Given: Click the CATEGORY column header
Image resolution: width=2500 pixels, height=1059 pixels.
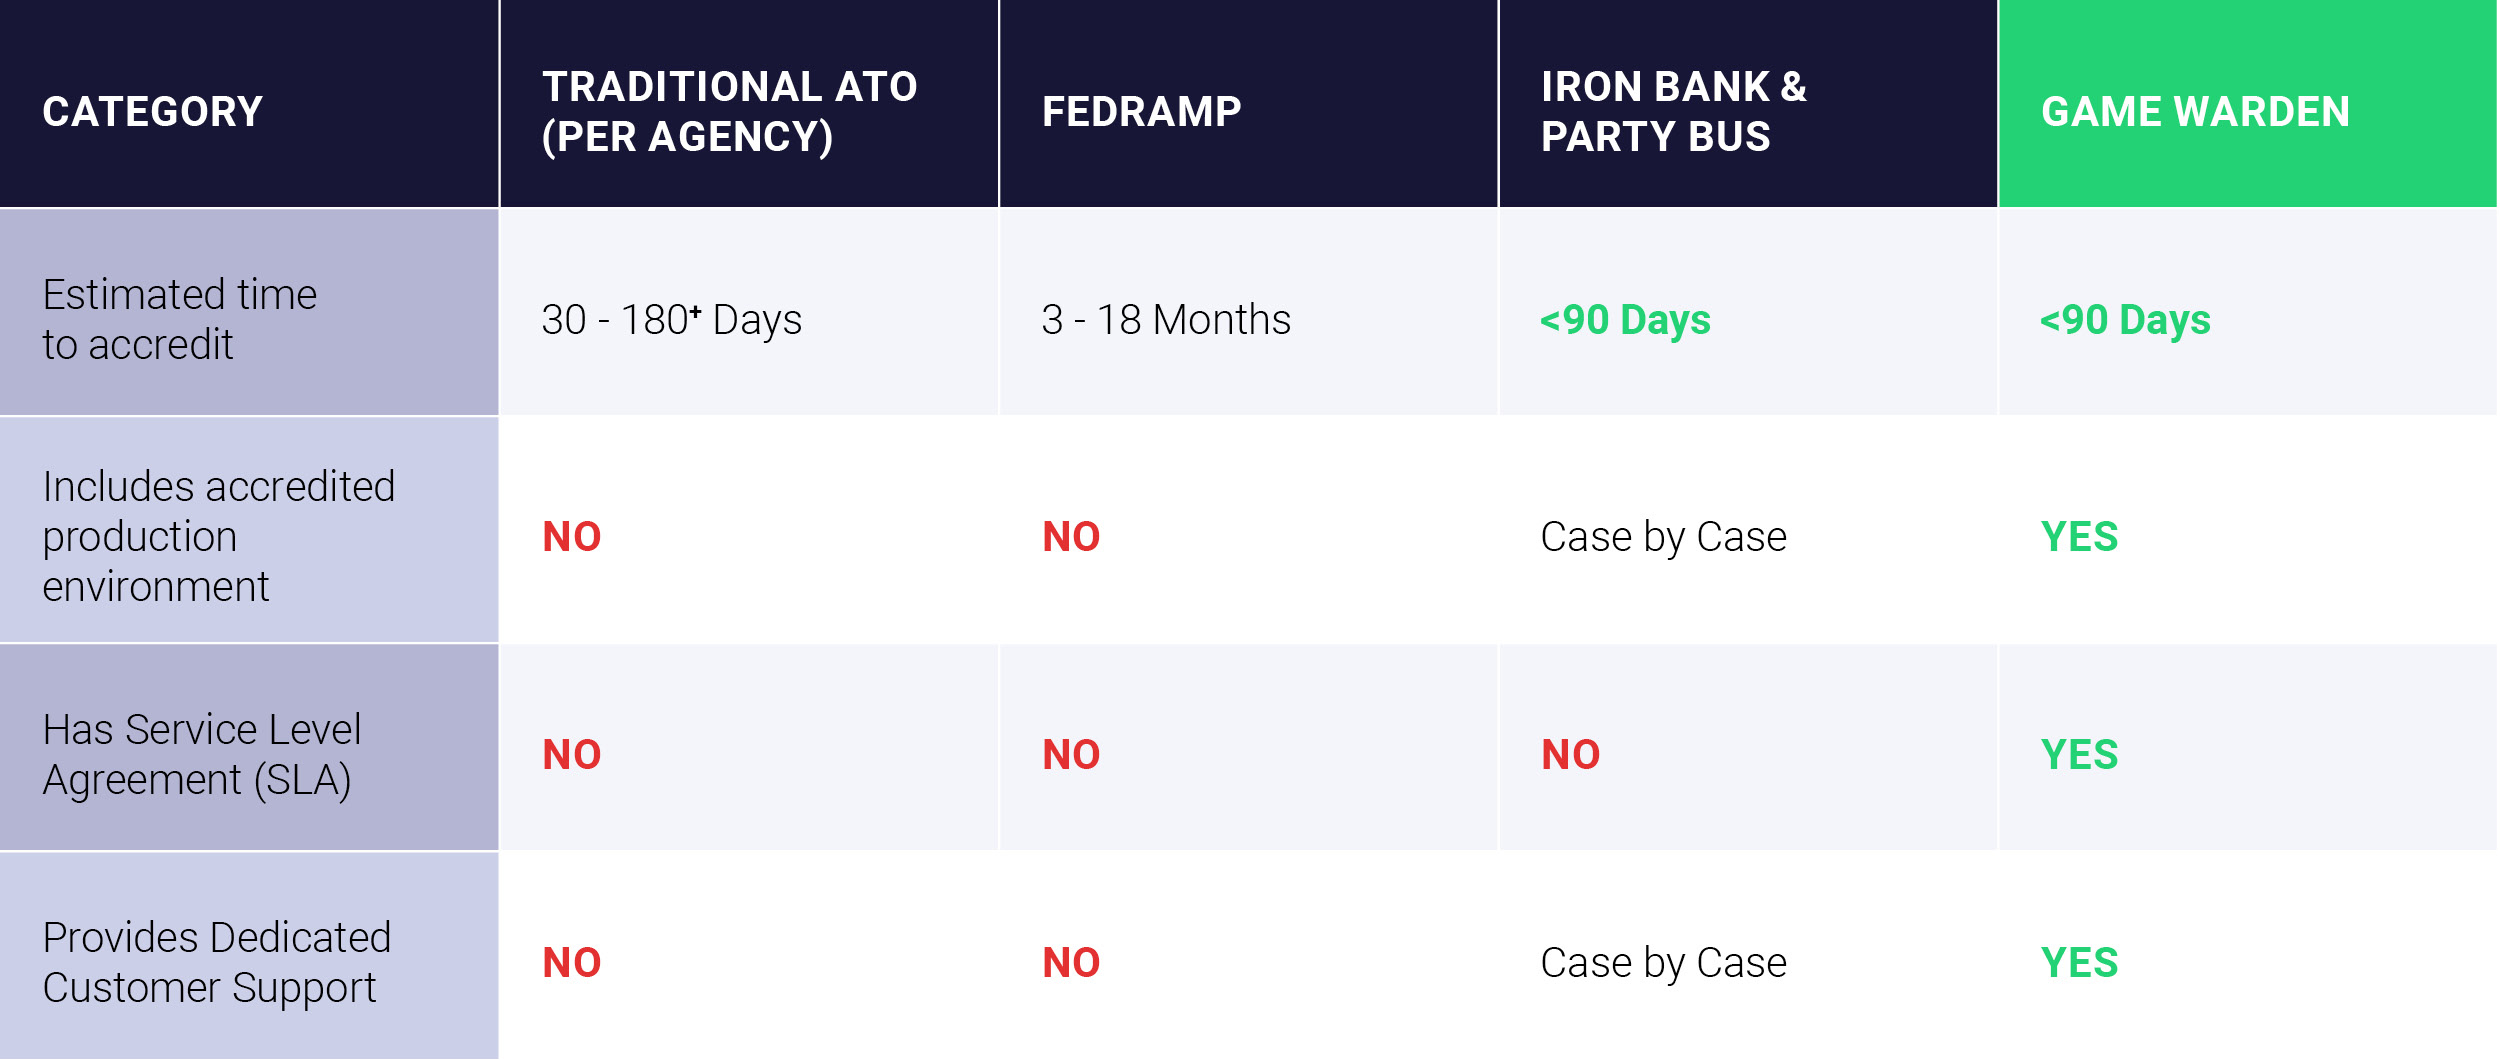Looking at the screenshot, I should pos(153,111).
